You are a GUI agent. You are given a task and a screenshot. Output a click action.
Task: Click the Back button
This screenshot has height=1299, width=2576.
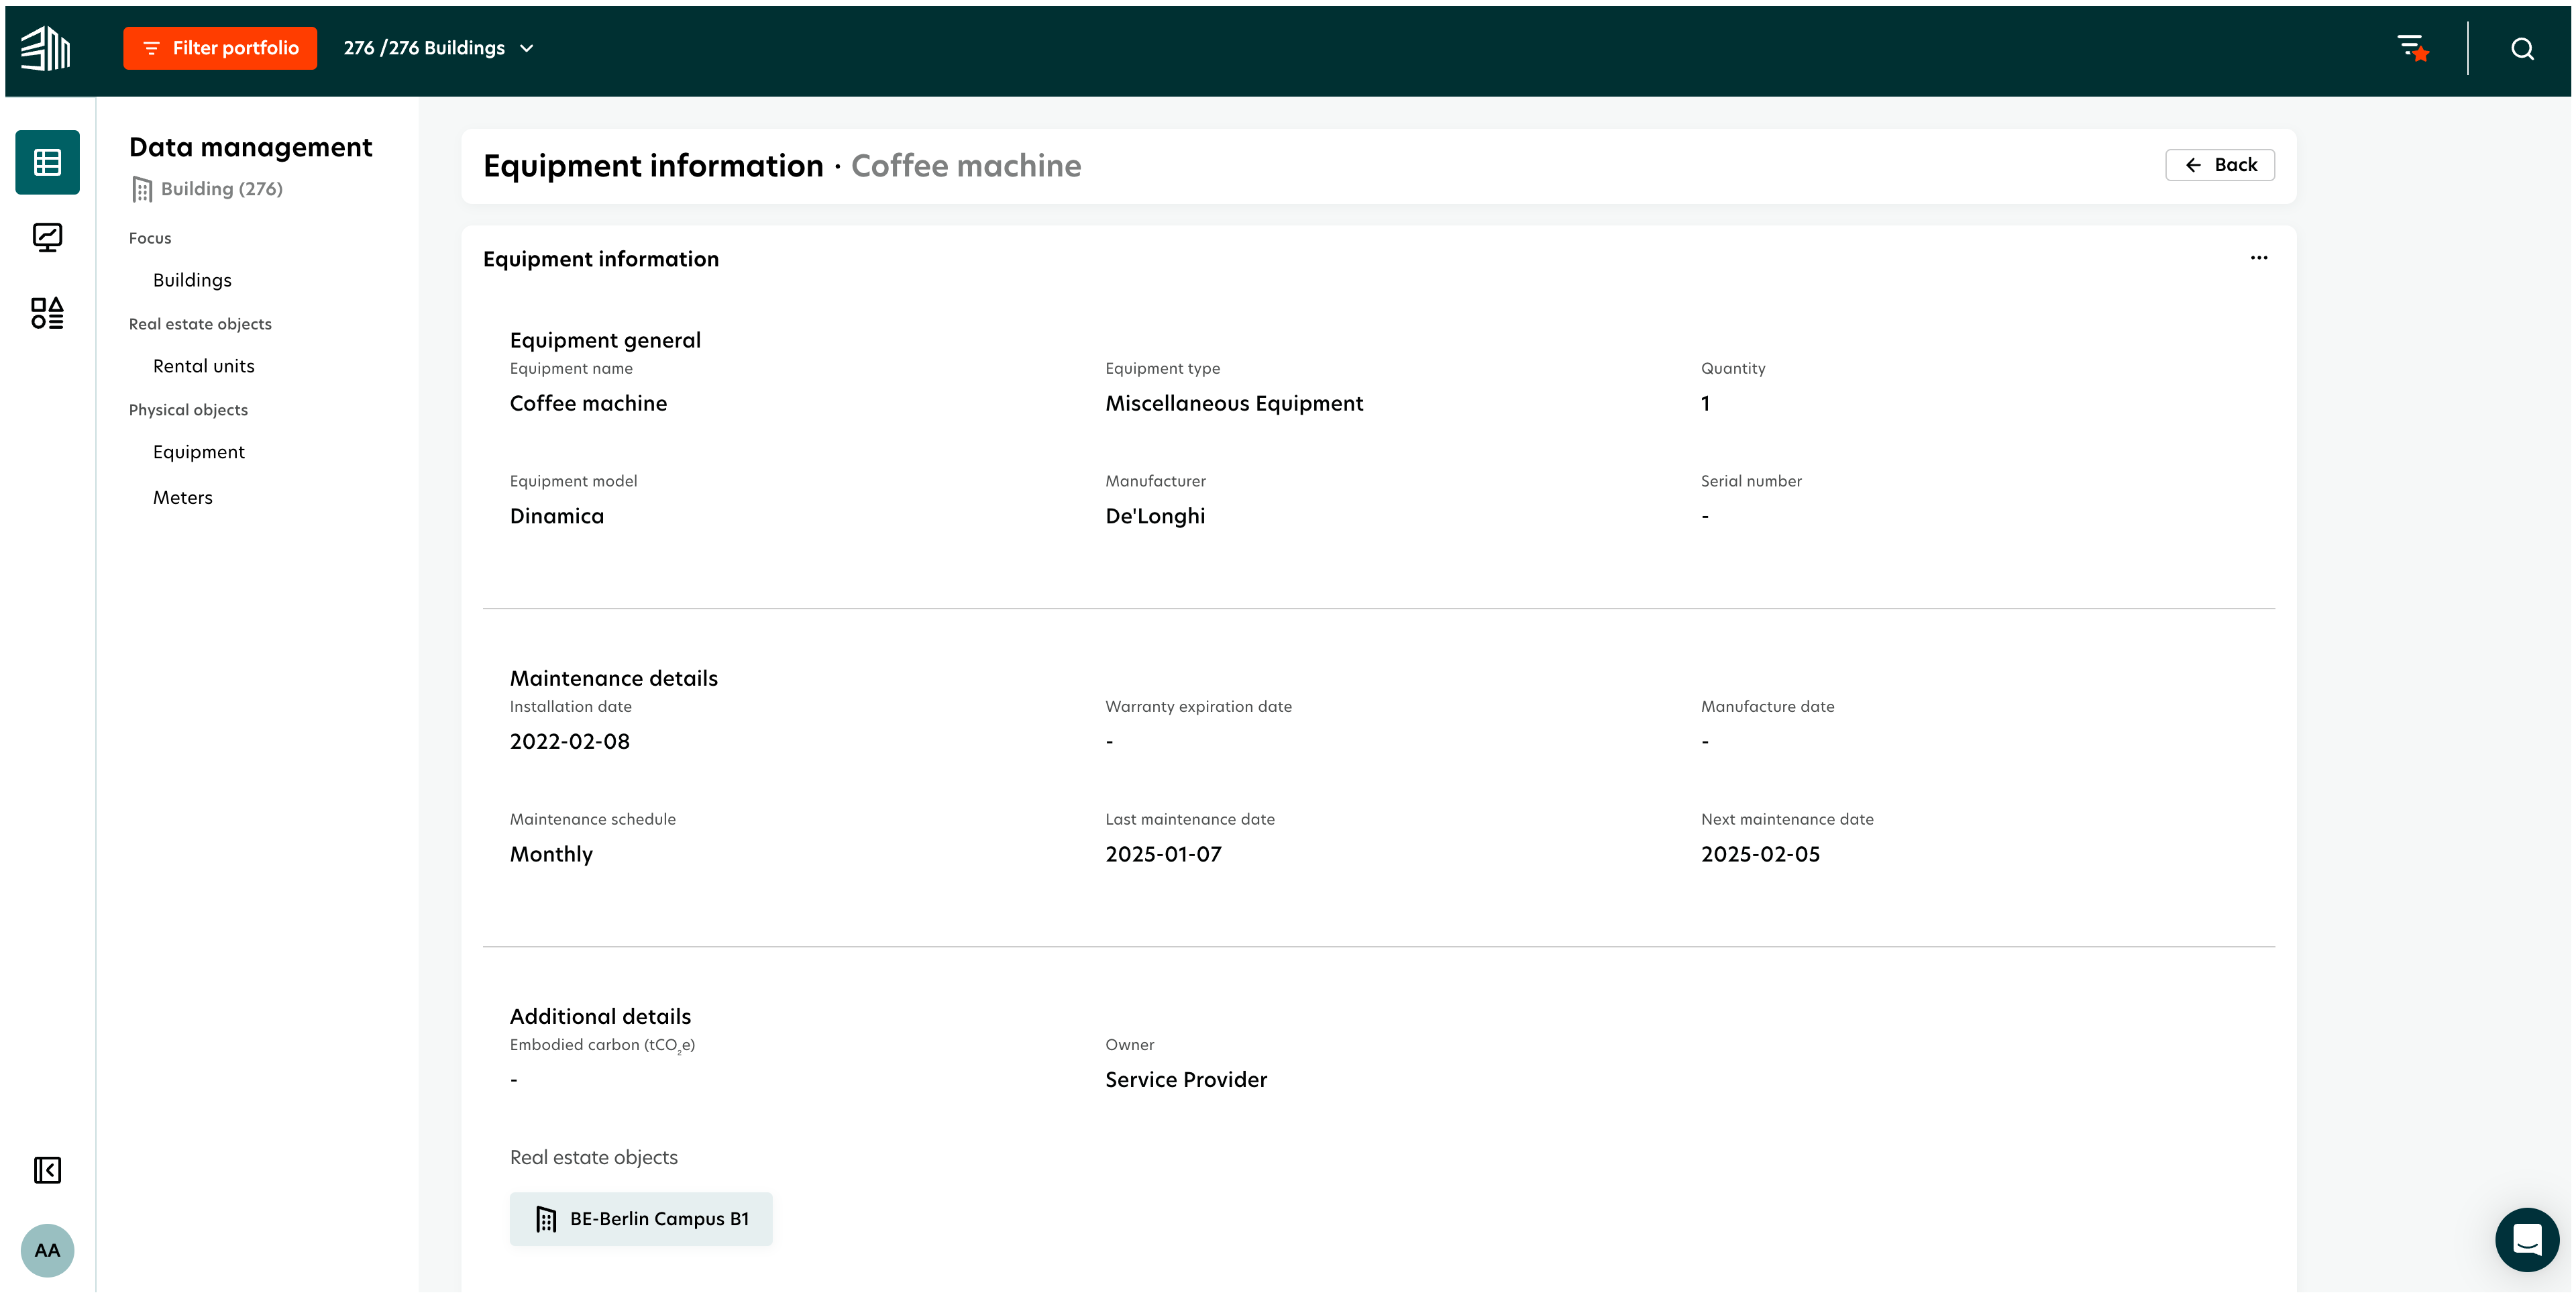pyautogui.click(x=2220, y=165)
